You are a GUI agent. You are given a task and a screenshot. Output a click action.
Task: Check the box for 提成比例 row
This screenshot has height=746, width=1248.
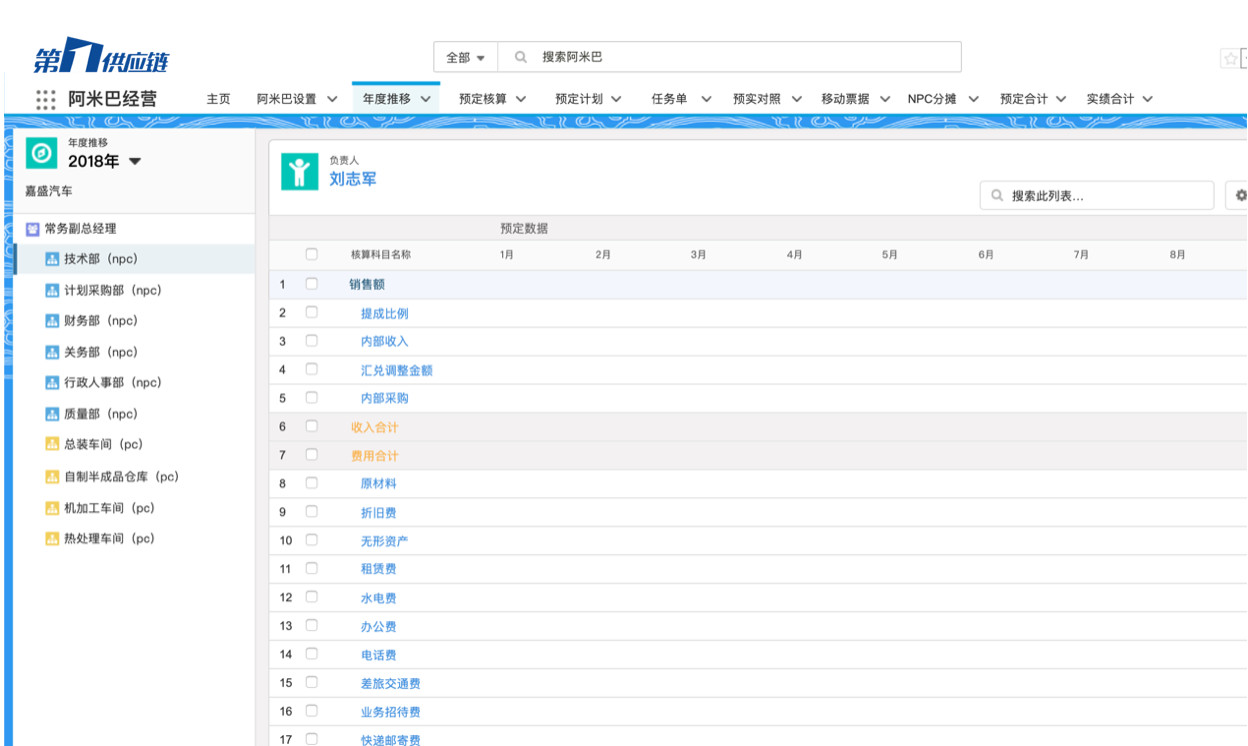coord(312,313)
